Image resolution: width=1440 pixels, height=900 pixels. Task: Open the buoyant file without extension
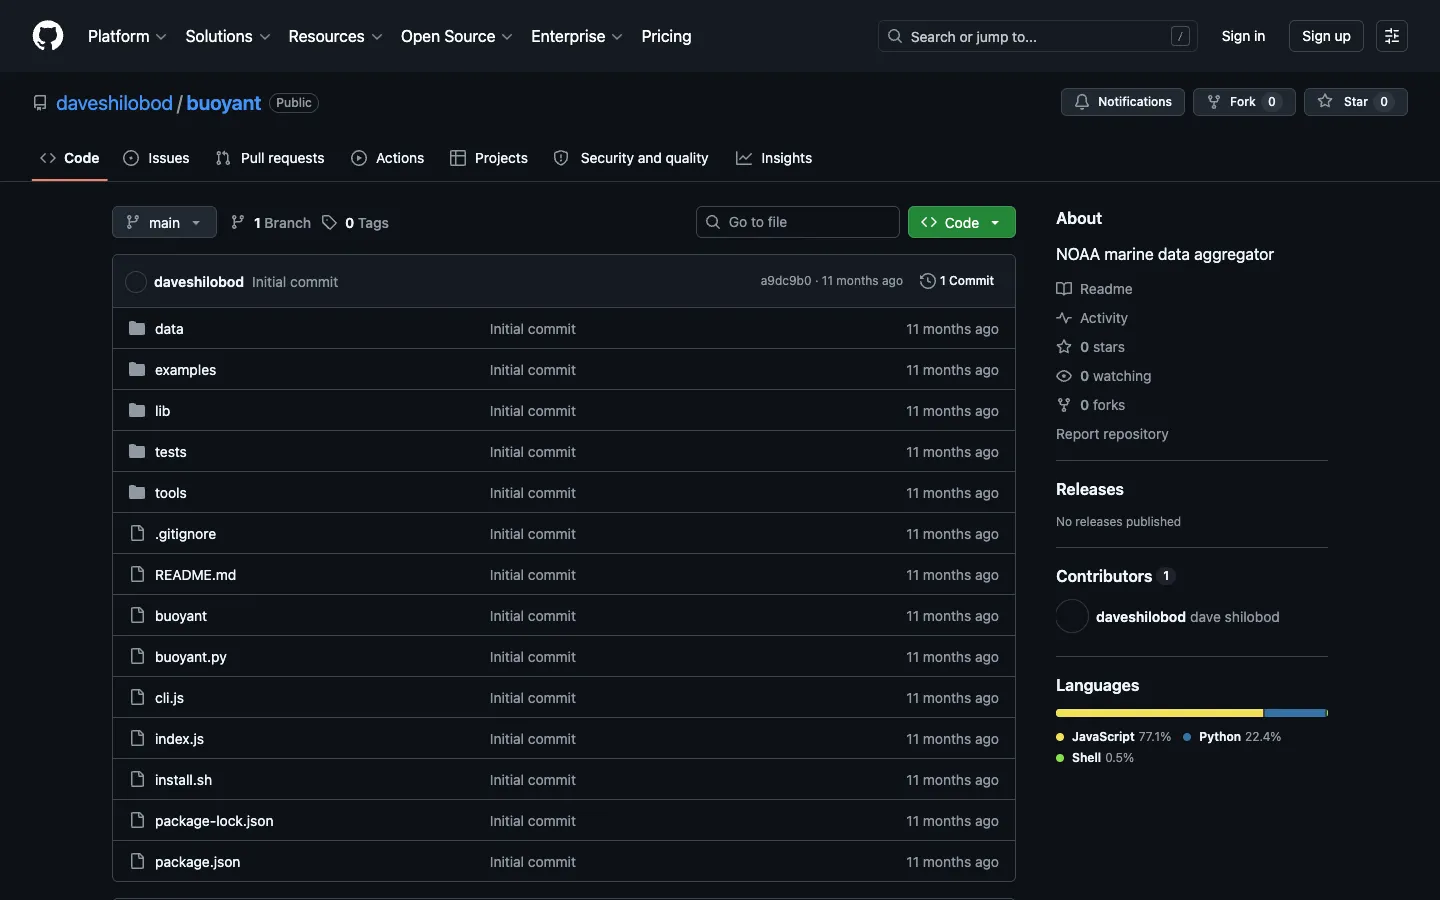(181, 616)
